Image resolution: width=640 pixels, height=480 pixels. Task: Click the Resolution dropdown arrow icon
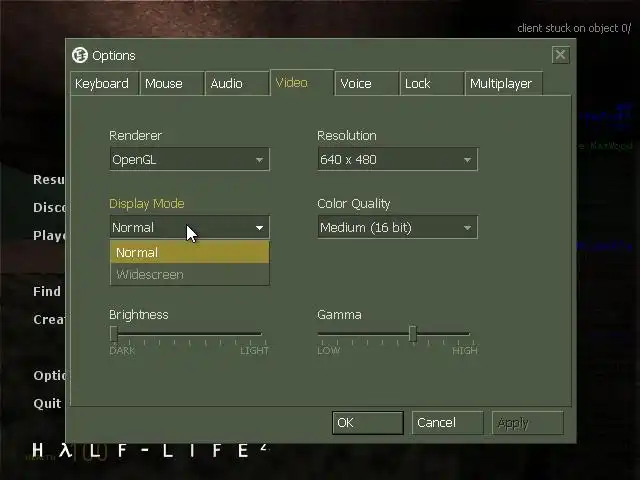(x=467, y=160)
